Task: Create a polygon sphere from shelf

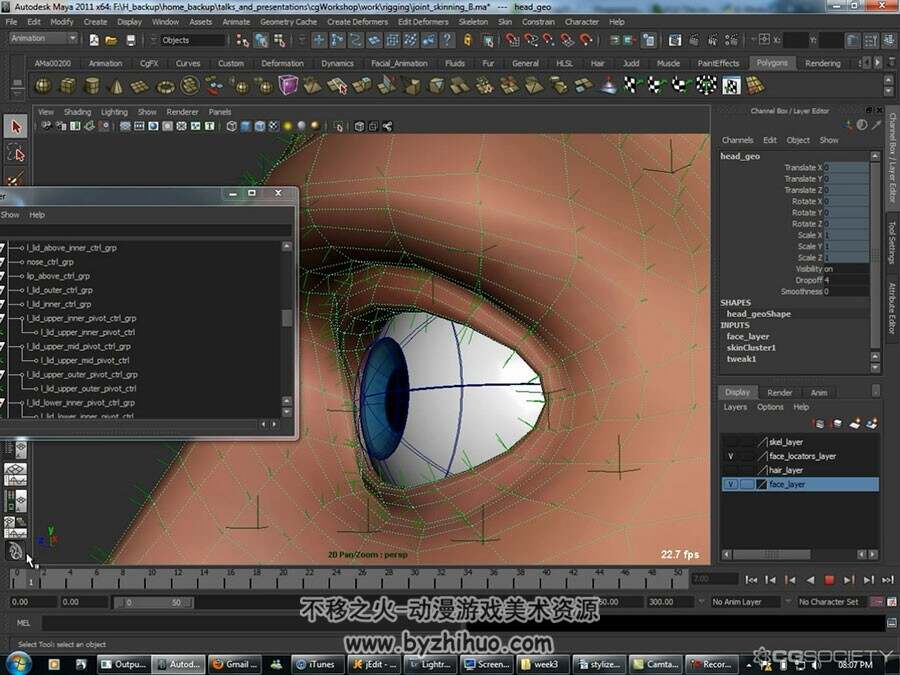Action: [x=43, y=86]
